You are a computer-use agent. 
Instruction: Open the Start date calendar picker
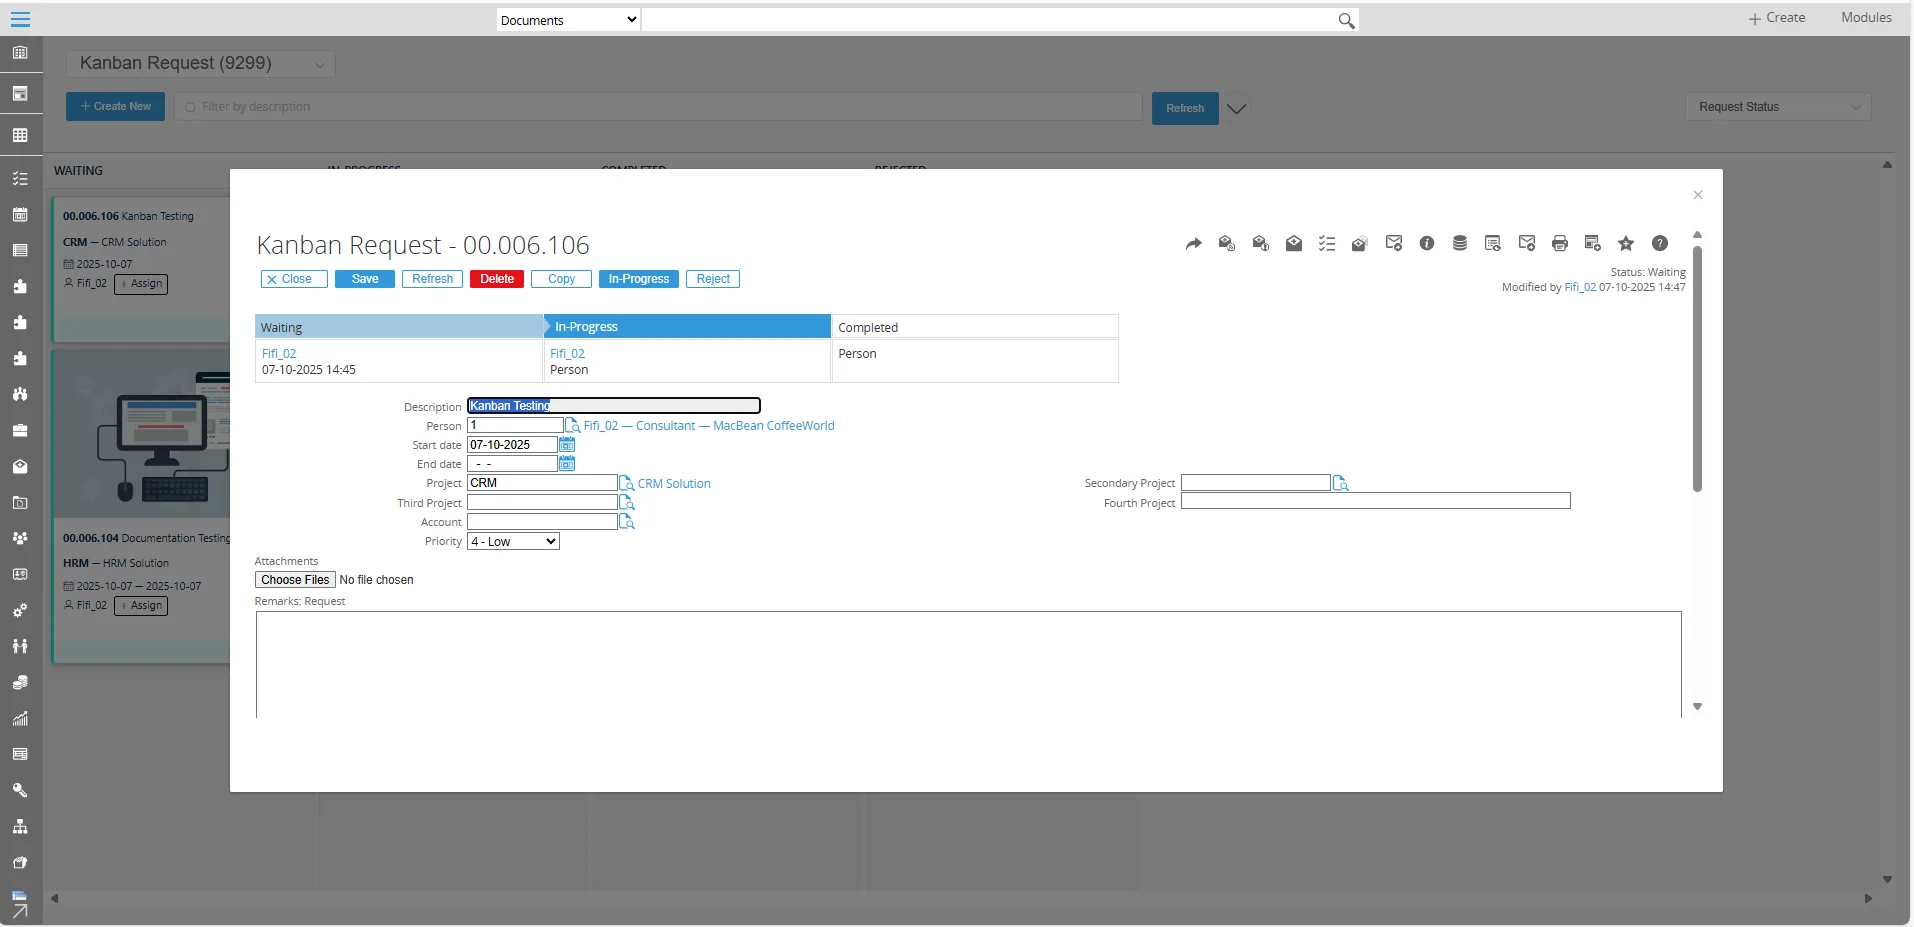click(x=567, y=445)
